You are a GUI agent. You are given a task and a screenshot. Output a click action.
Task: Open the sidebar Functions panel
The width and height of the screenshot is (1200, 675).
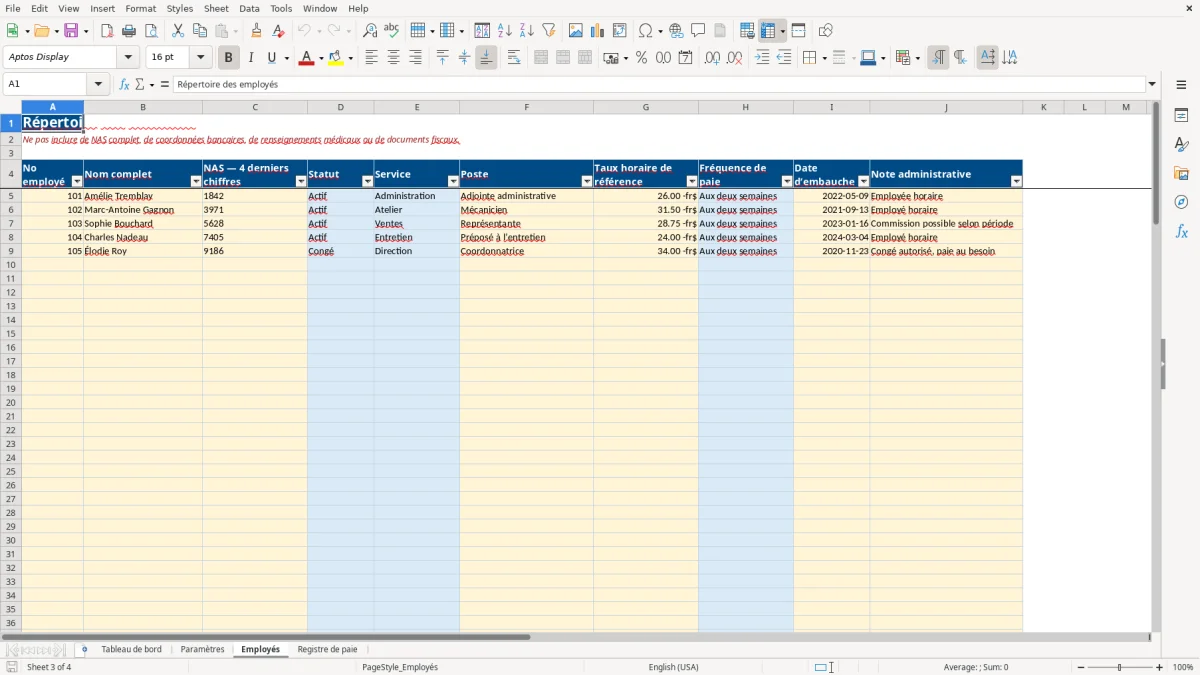point(1181,231)
